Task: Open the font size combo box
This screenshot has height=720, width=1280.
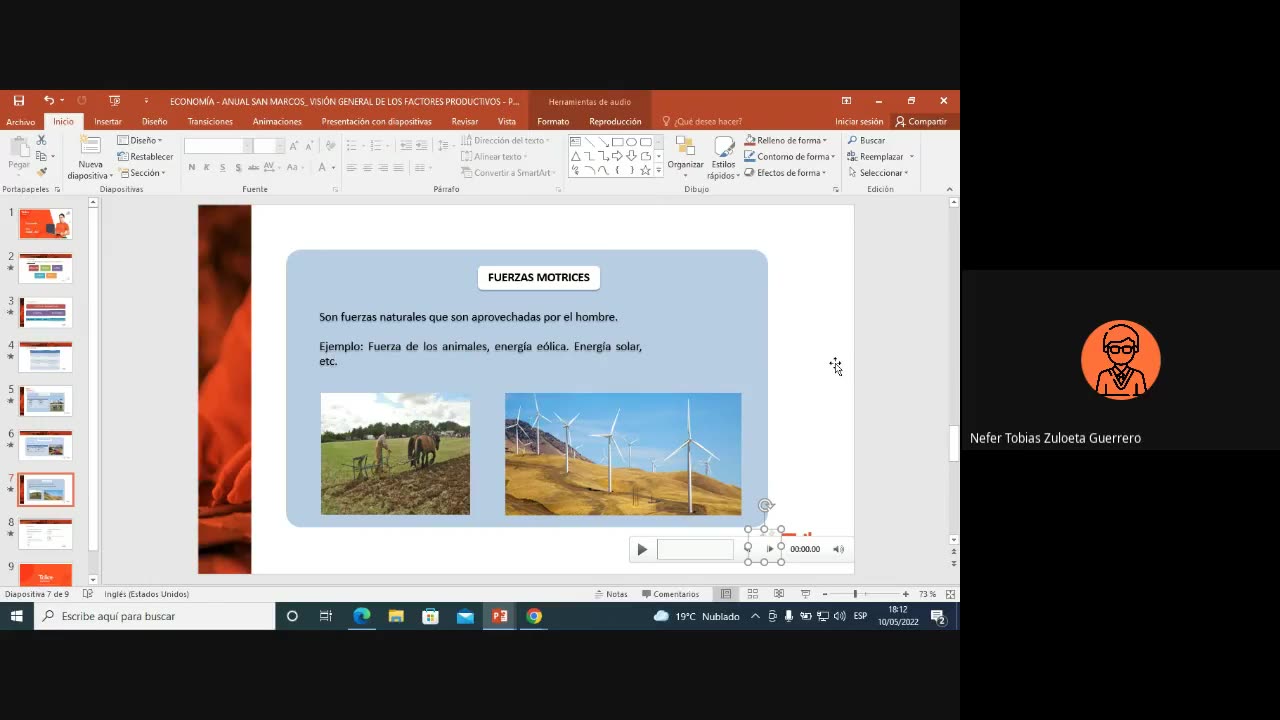Action: pos(268,146)
